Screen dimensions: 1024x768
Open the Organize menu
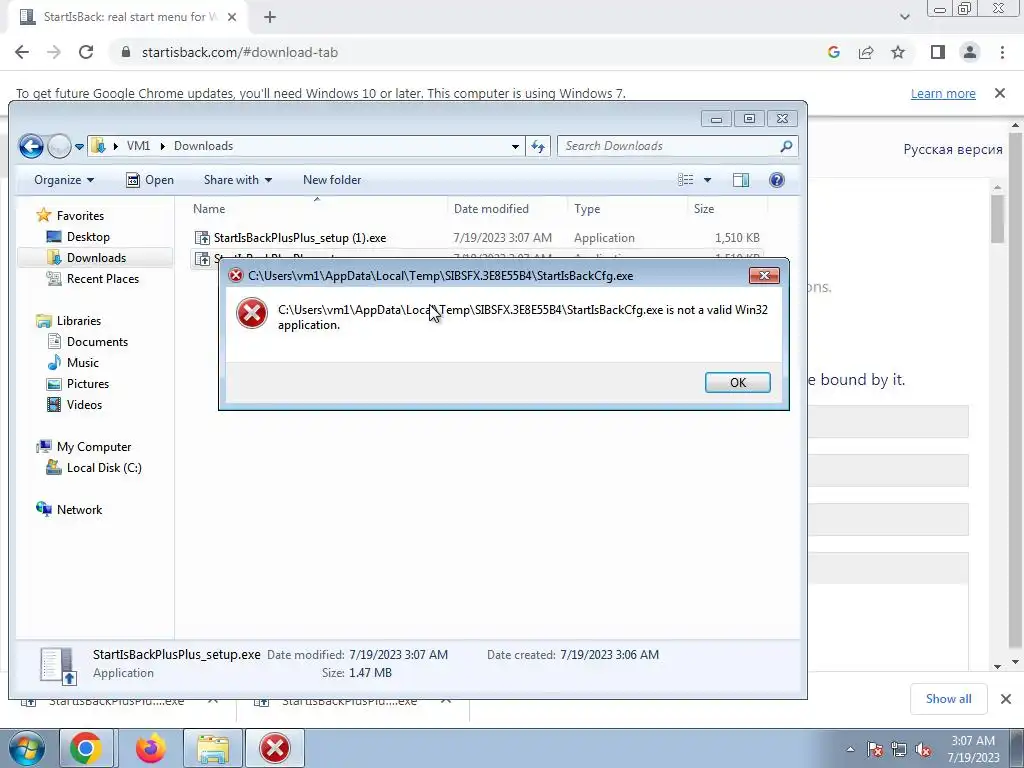pos(64,180)
